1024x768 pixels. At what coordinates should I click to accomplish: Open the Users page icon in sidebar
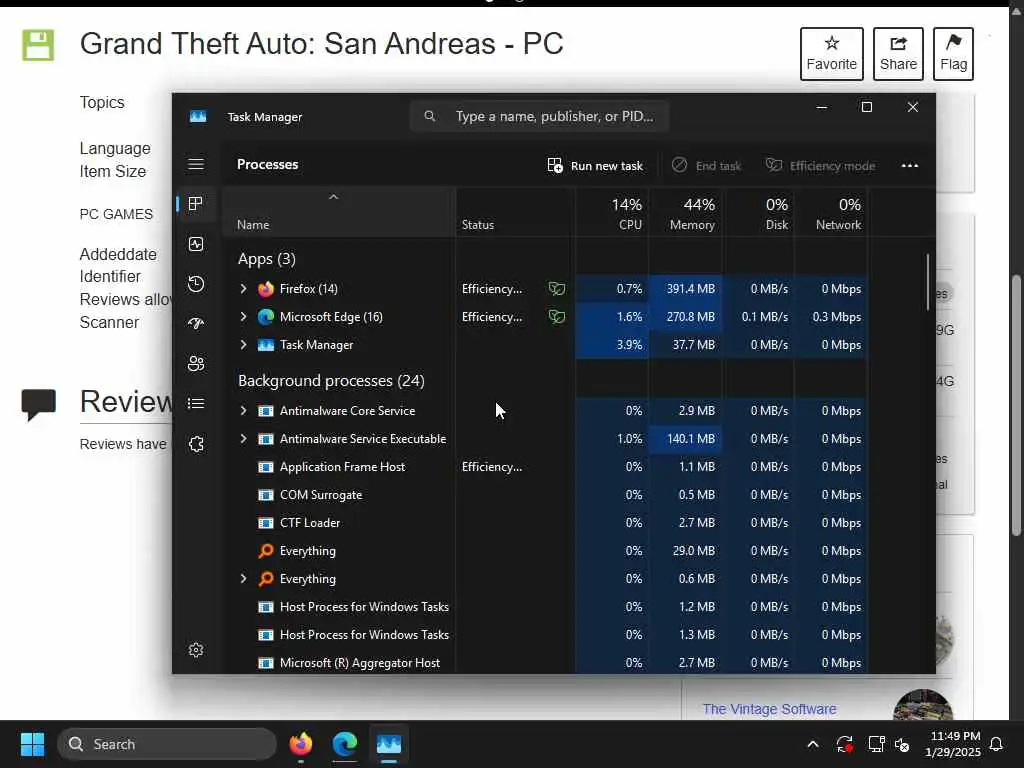(196, 364)
